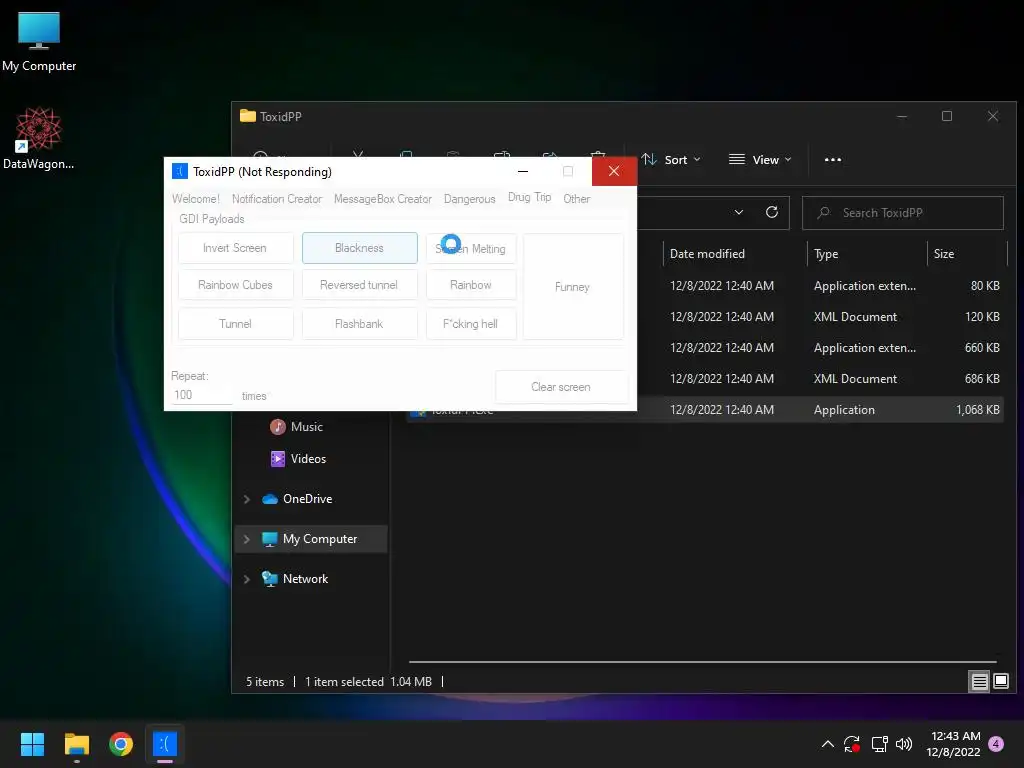Viewport: 1024px width, 768px height.
Task: Click the Screen Melting payload button
Action: [471, 248]
